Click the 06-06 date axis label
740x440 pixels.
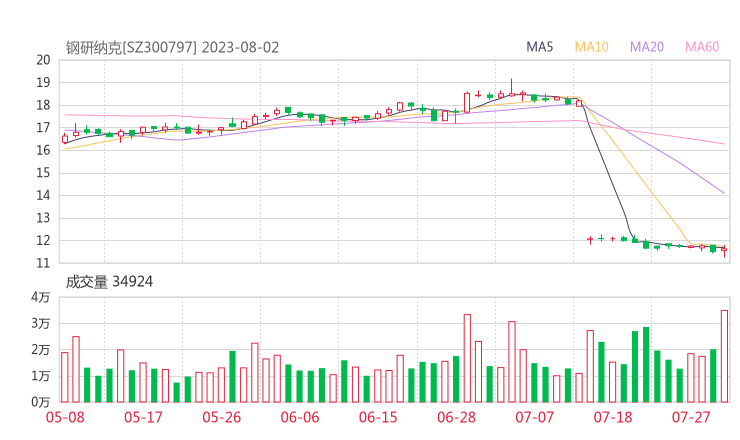(x=300, y=417)
